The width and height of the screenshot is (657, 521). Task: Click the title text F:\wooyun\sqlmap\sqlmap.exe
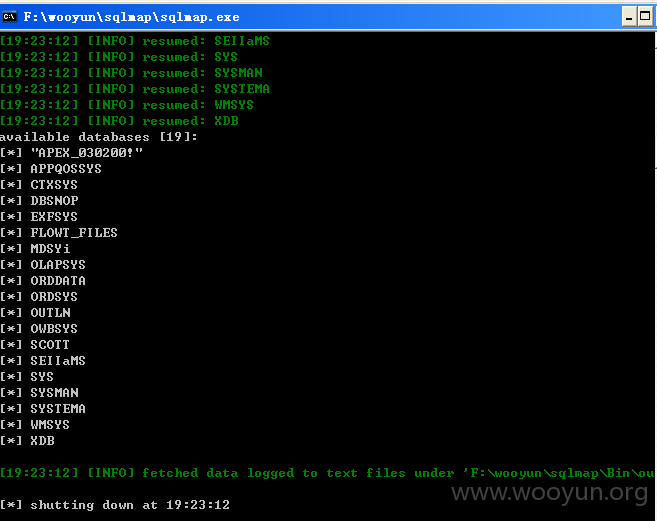(132, 17)
